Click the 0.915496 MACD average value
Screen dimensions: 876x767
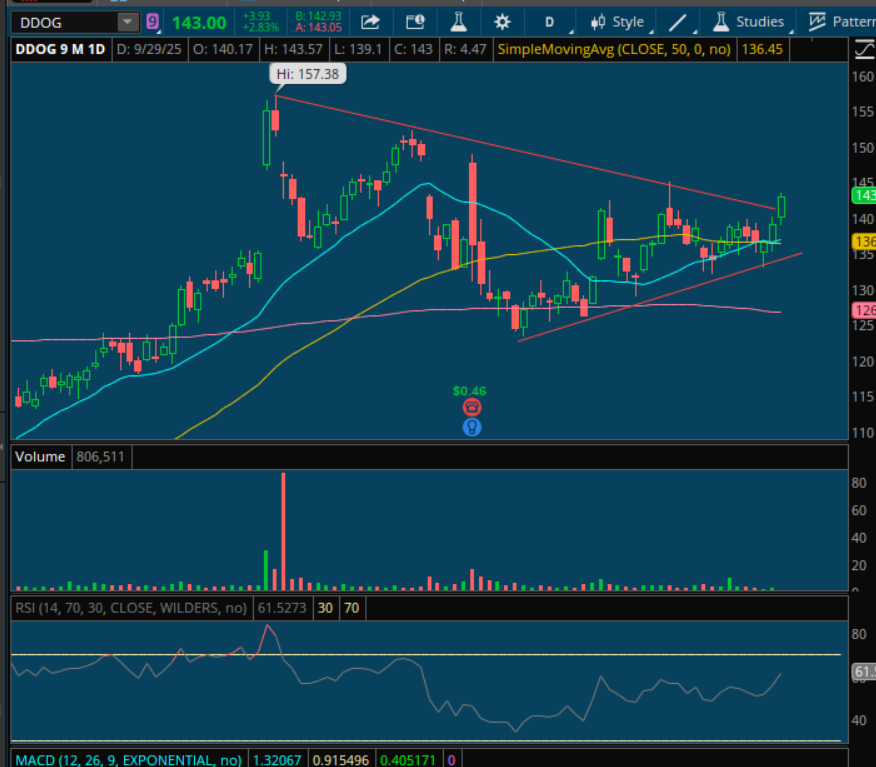point(341,760)
